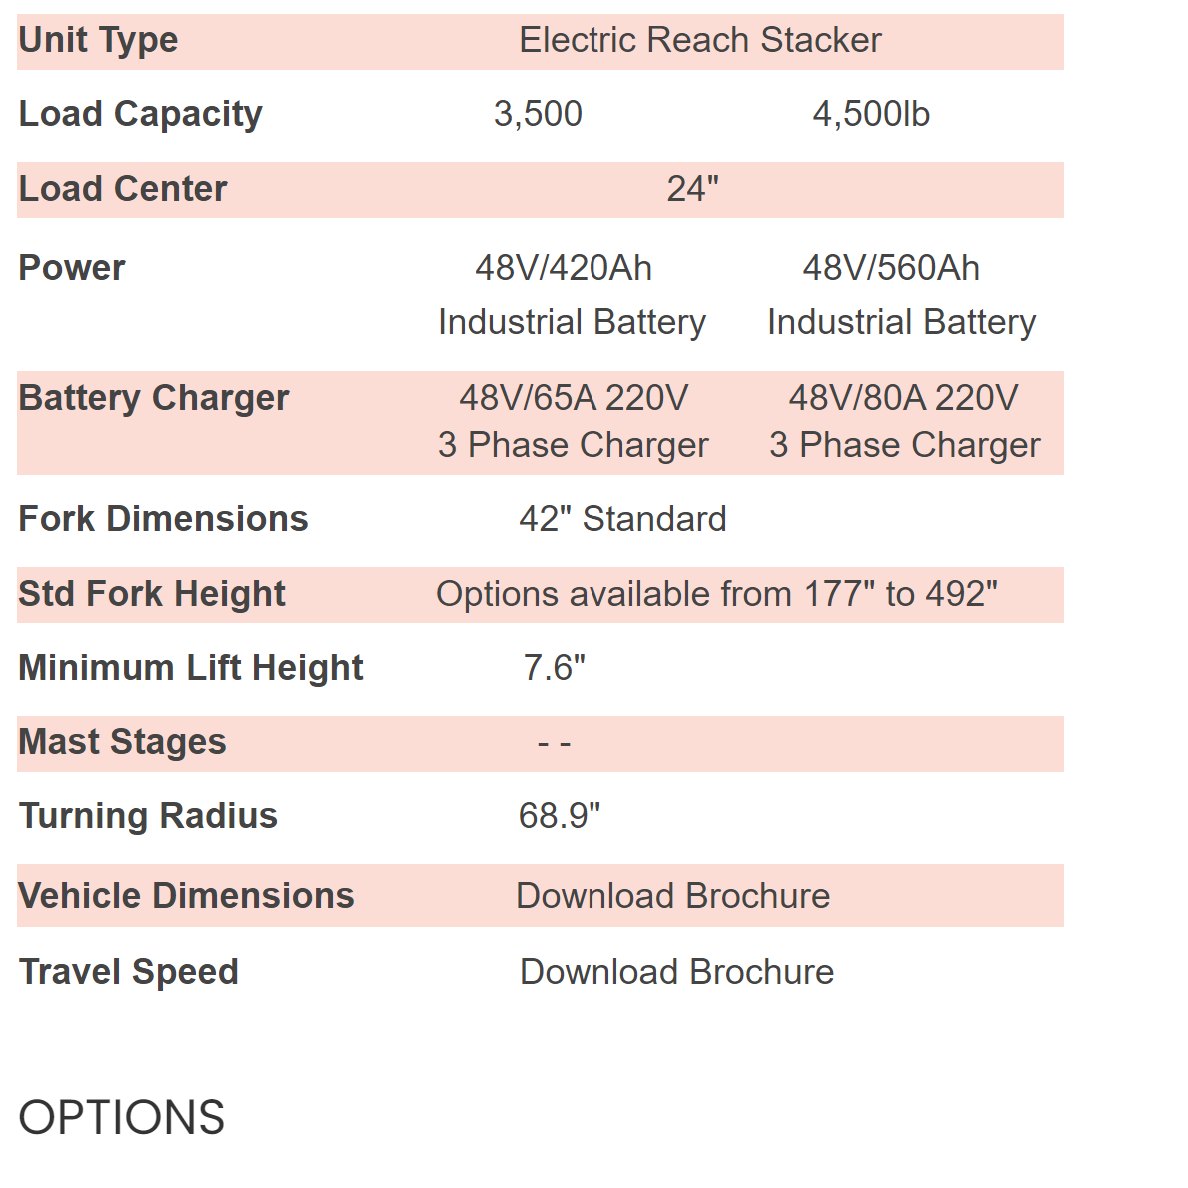Click the 68.9" turning radius value
This screenshot has width=1188, height=1188.
(x=559, y=816)
